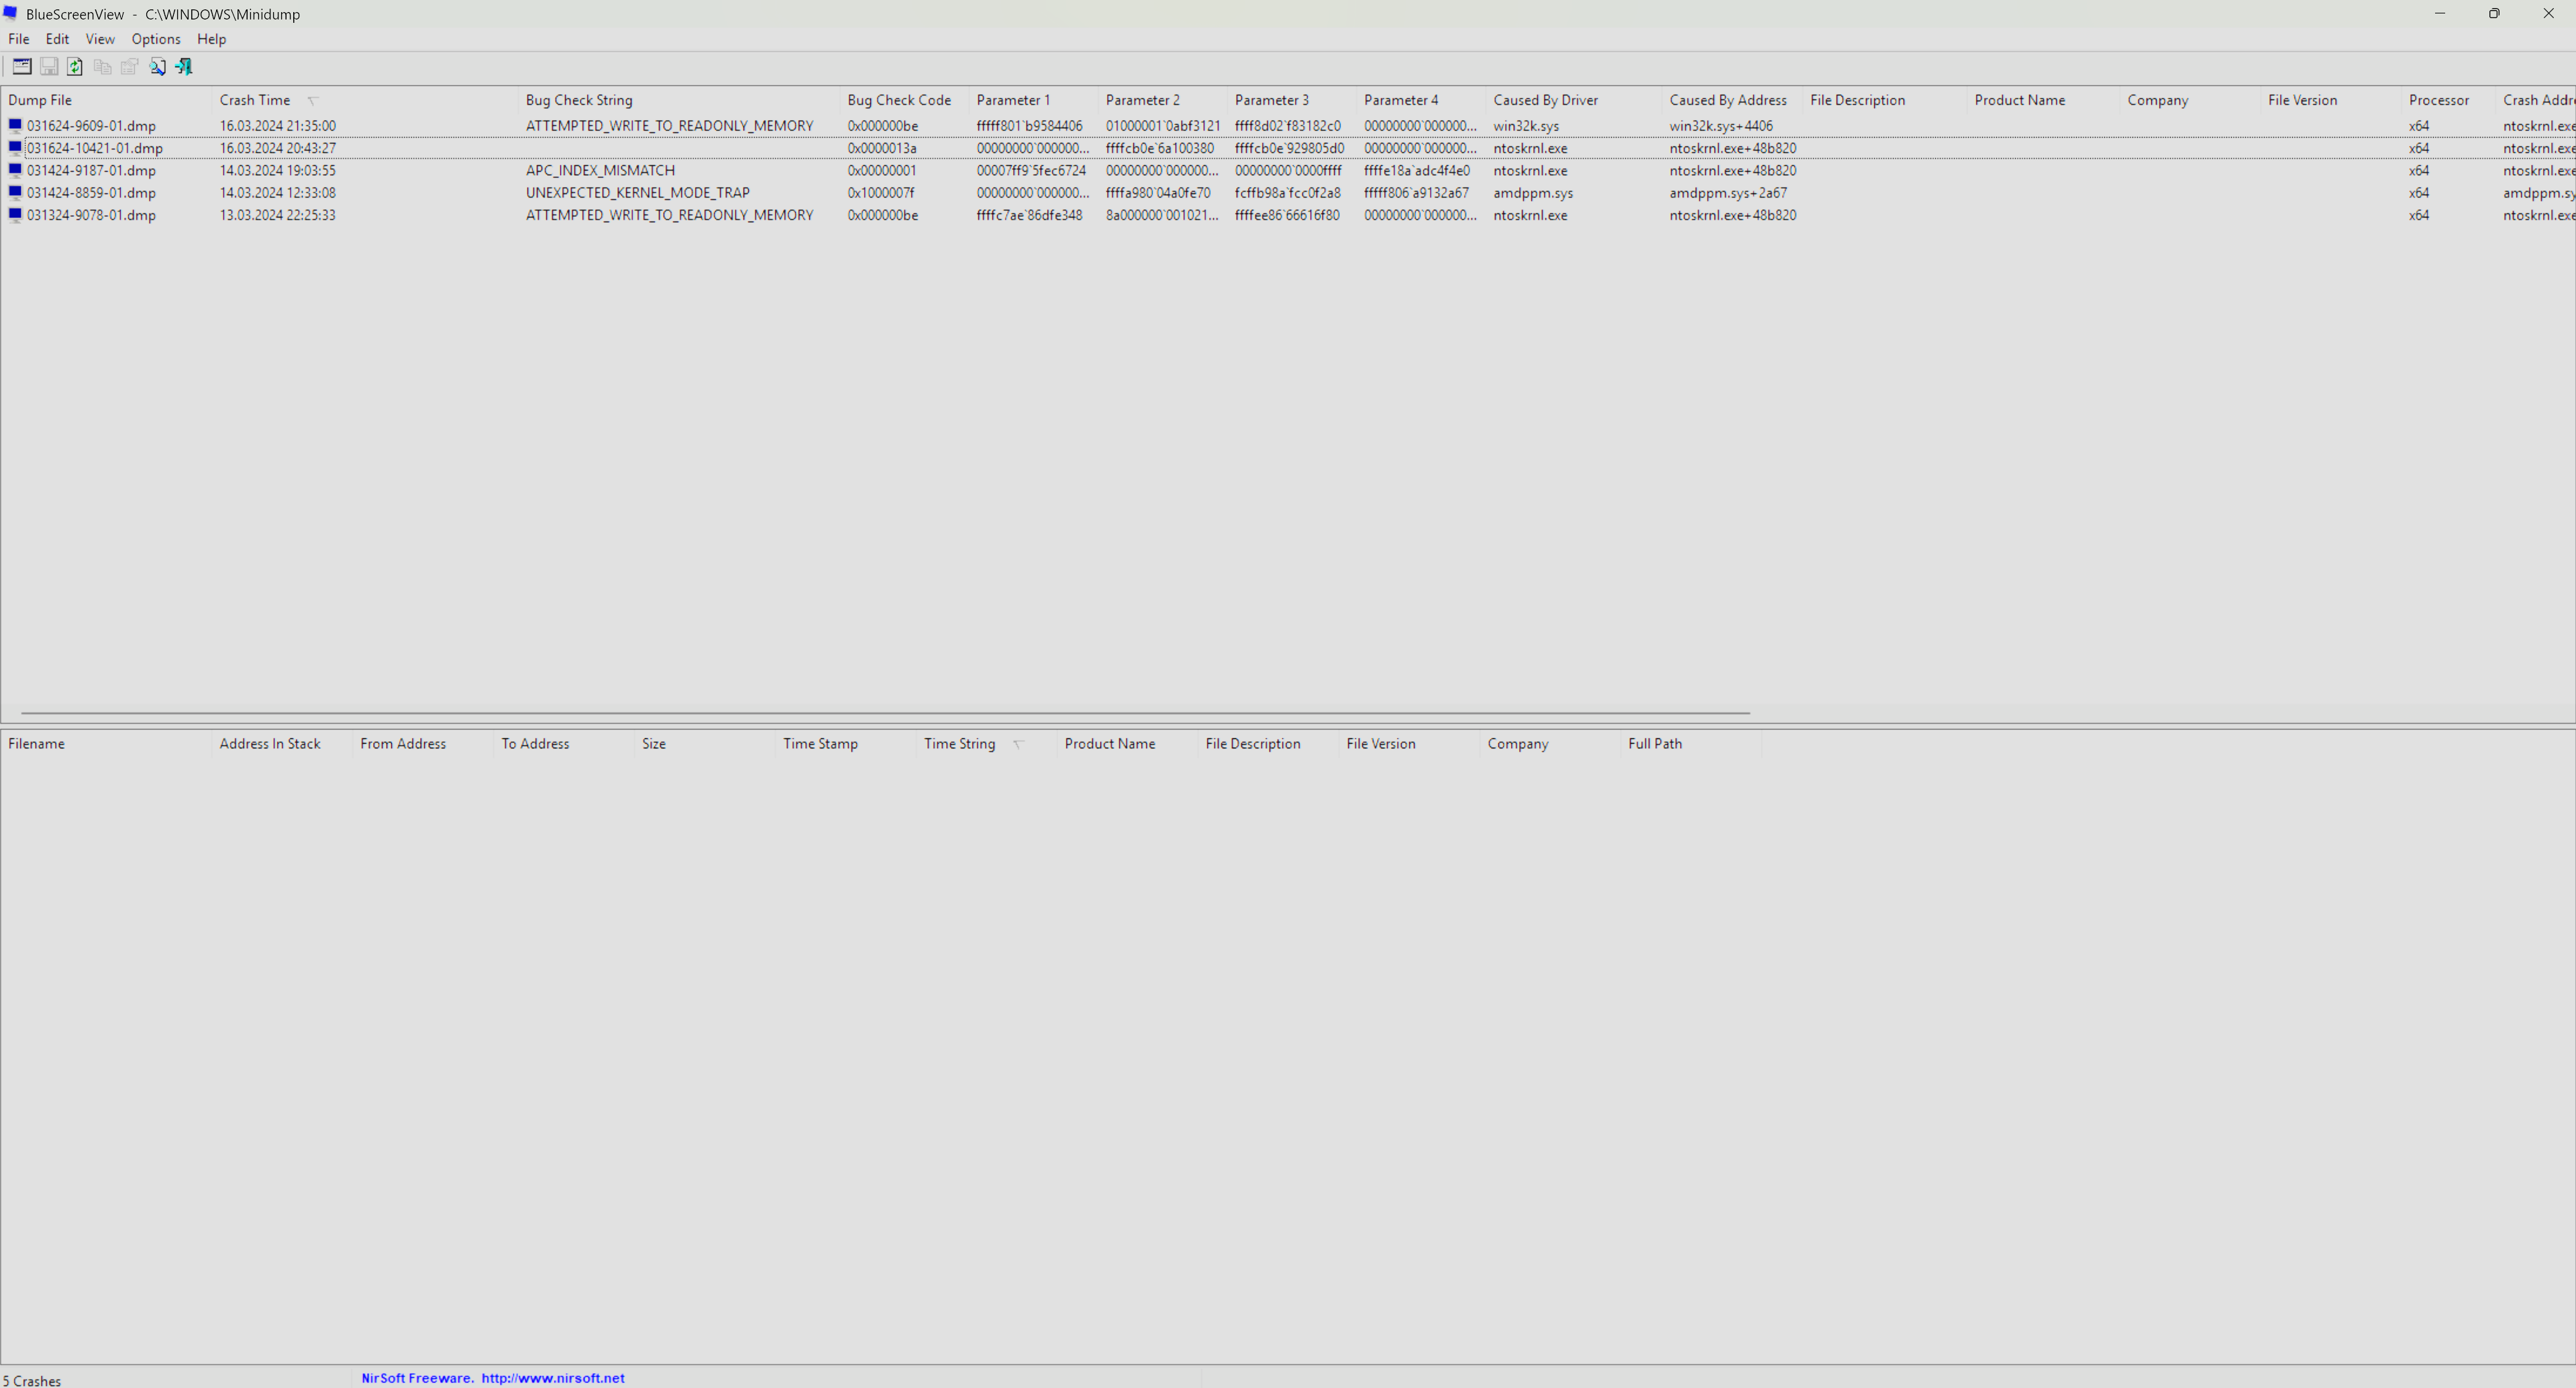2576x1388 pixels.
Task: Open Advanced Options toolbar icon
Action: (22, 66)
